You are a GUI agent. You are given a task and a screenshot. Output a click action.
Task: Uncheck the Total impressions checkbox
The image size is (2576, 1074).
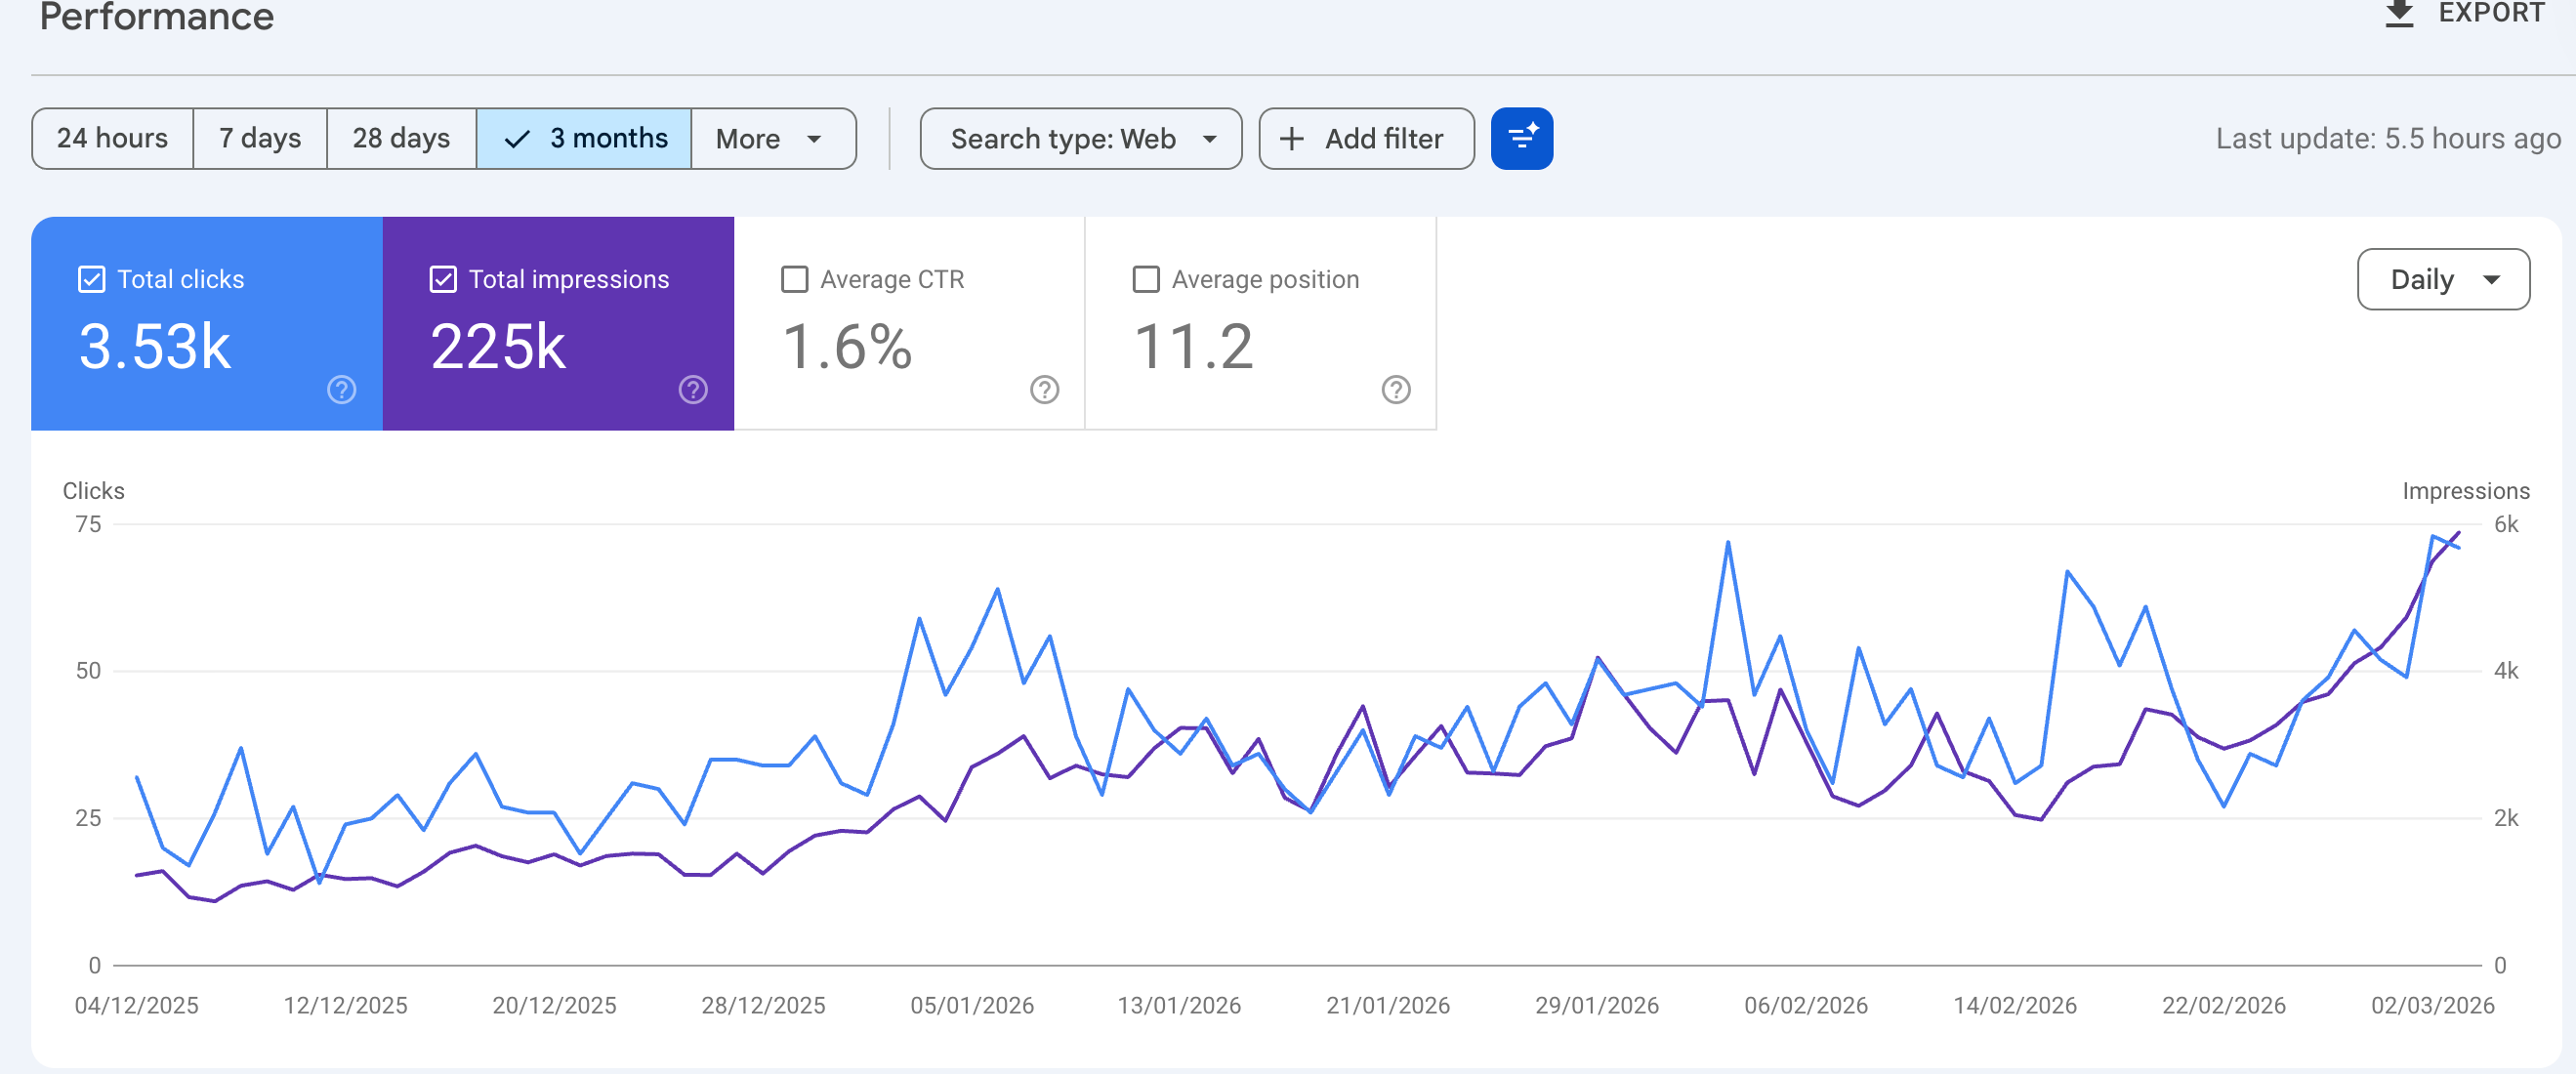[x=443, y=279]
